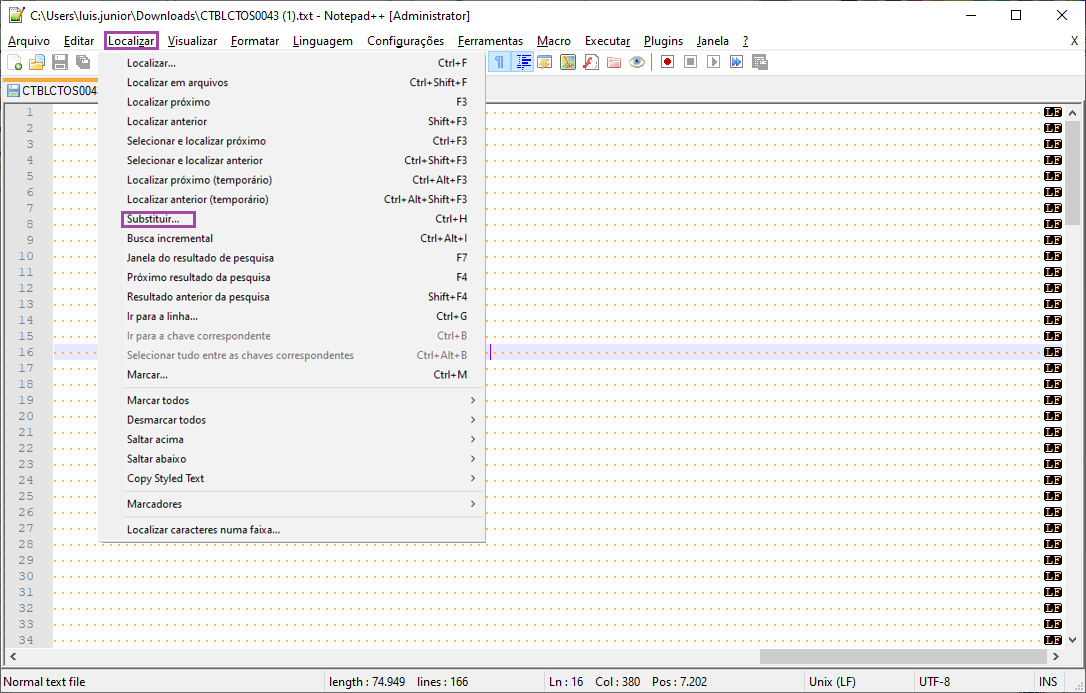
Task: Expand the Saltar abaixo submenu
Action: click(x=292, y=458)
